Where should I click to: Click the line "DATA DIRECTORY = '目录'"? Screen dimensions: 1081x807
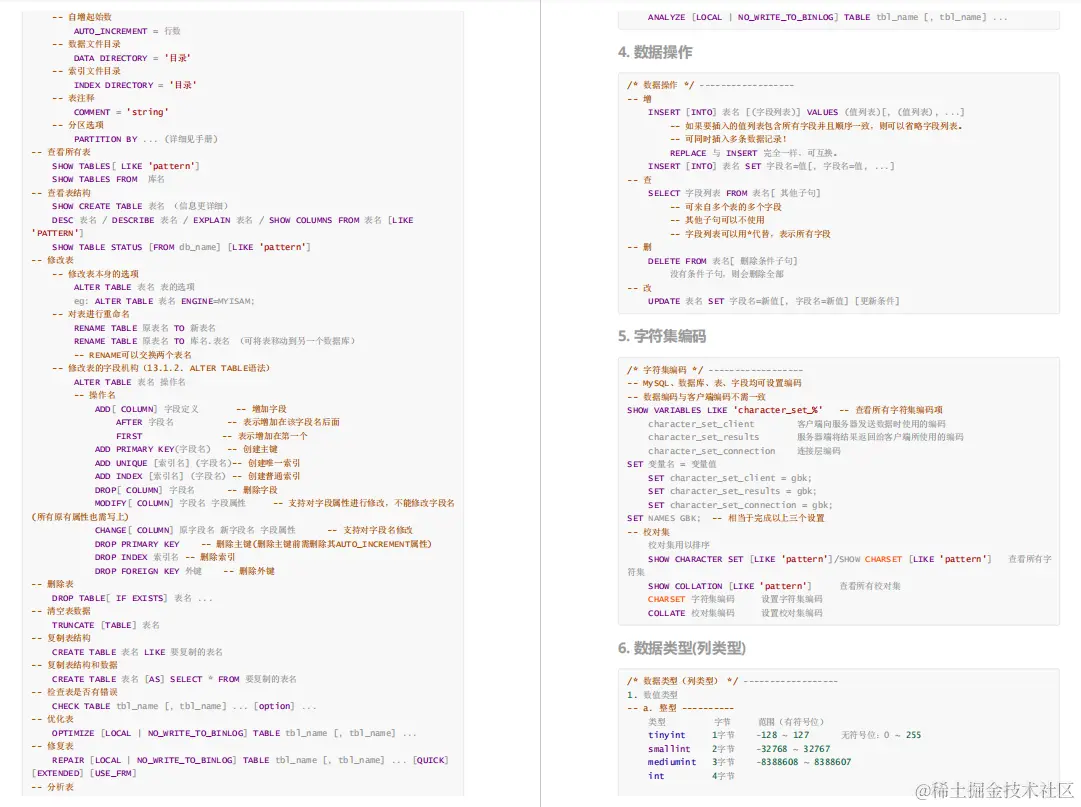132,58
